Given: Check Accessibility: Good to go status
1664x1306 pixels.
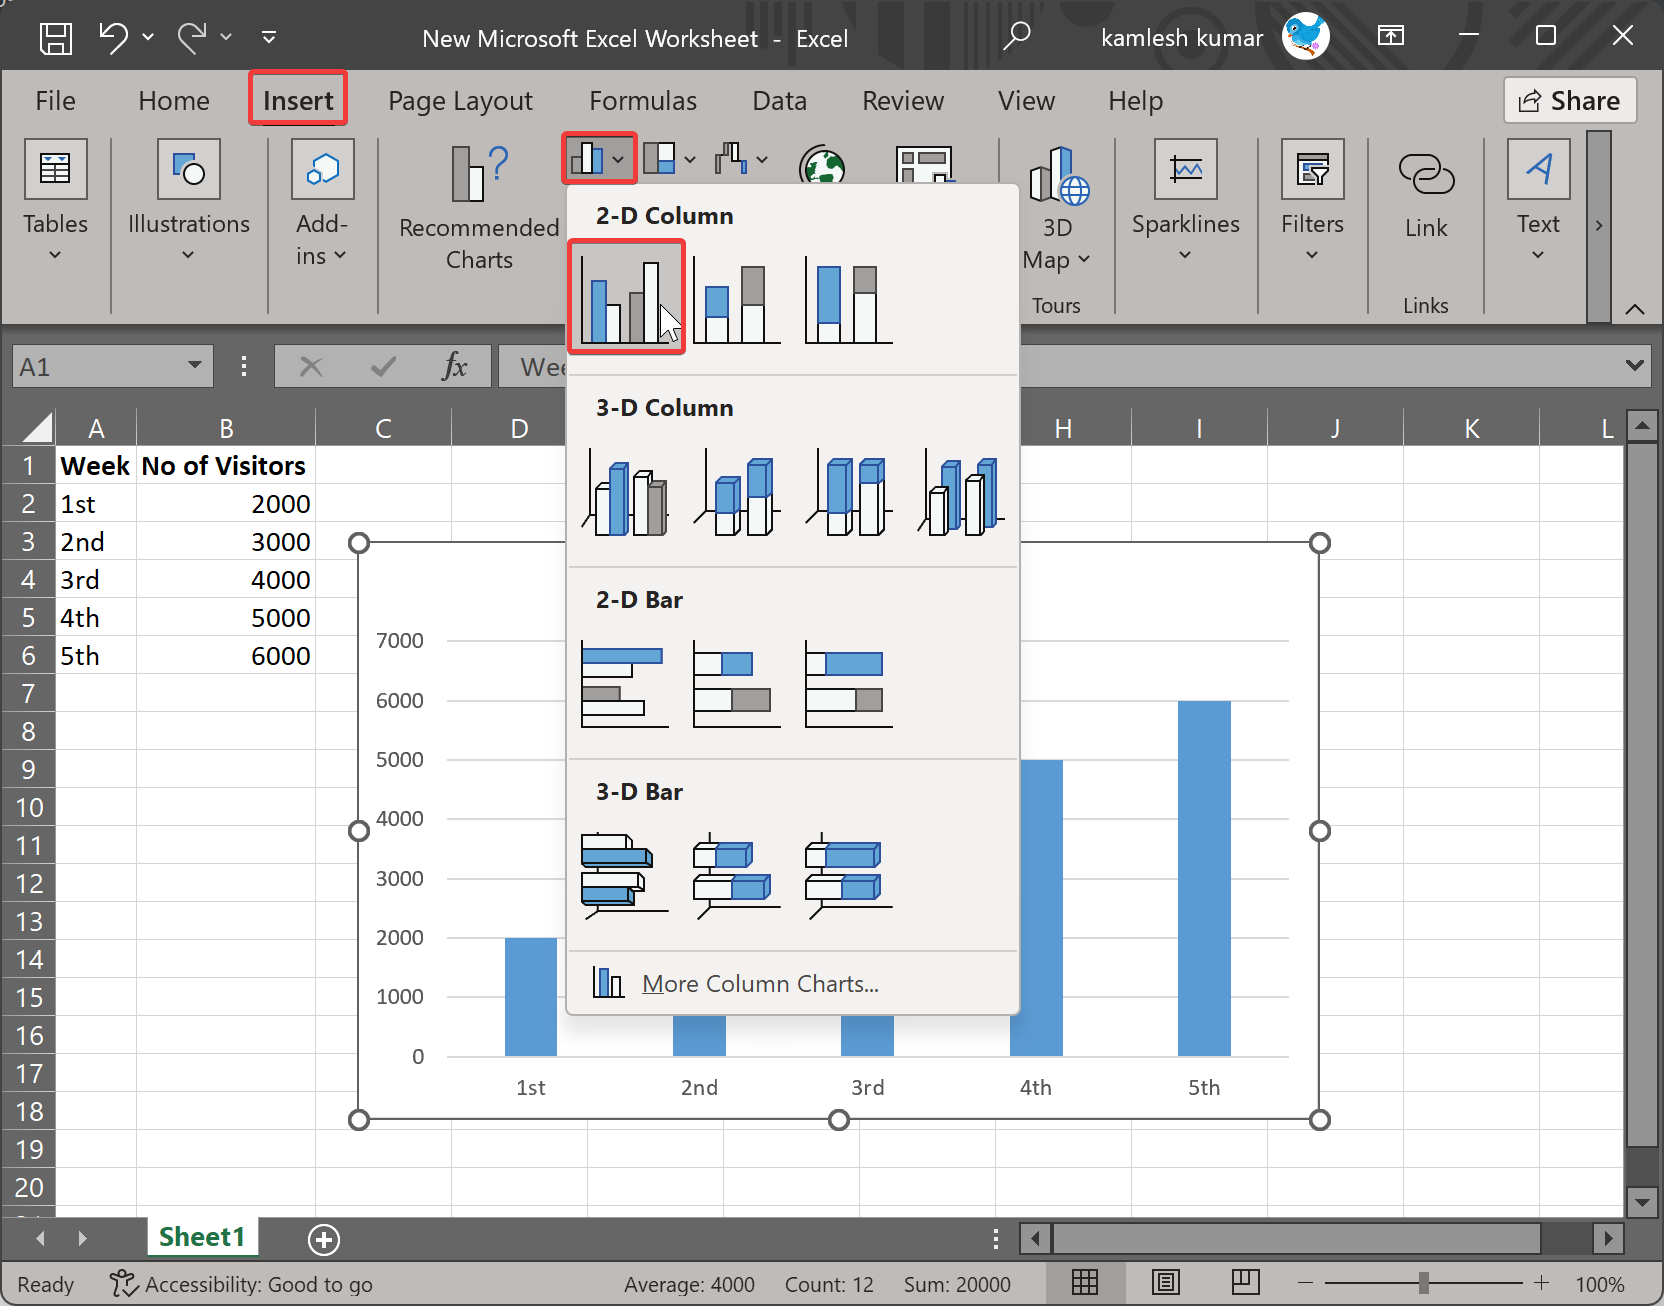Looking at the screenshot, I should 242,1284.
